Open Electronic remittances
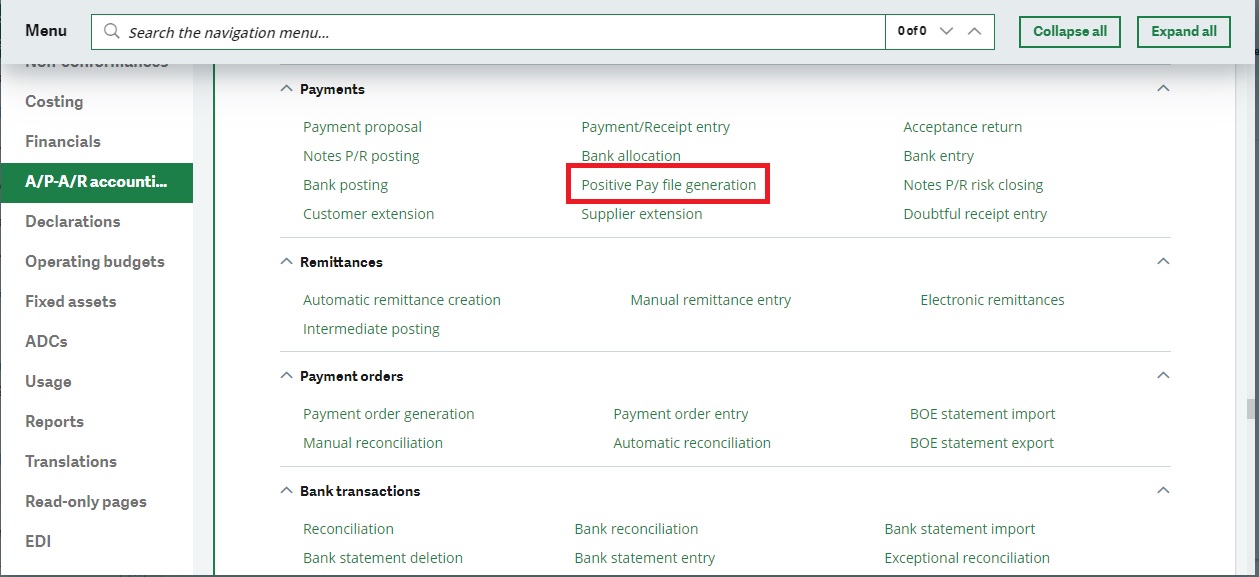The width and height of the screenshot is (1259, 577). [x=992, y=298]
